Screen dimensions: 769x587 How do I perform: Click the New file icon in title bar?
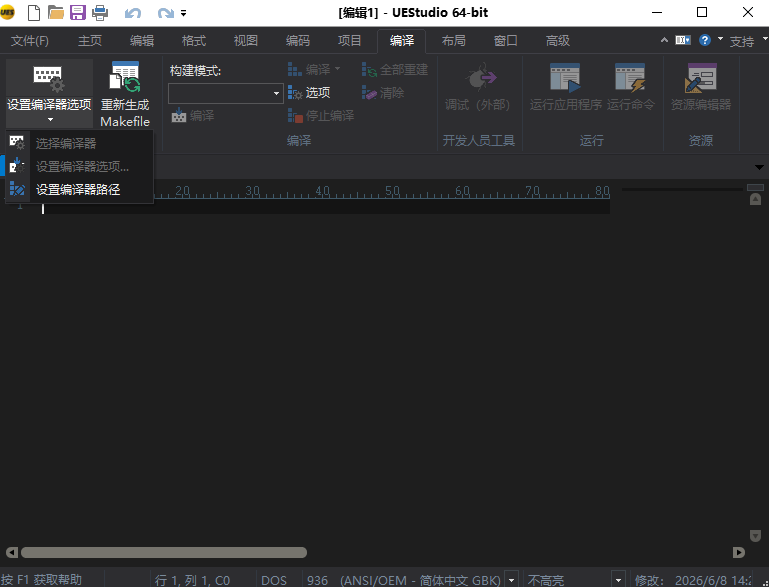(x=33, y=12)
